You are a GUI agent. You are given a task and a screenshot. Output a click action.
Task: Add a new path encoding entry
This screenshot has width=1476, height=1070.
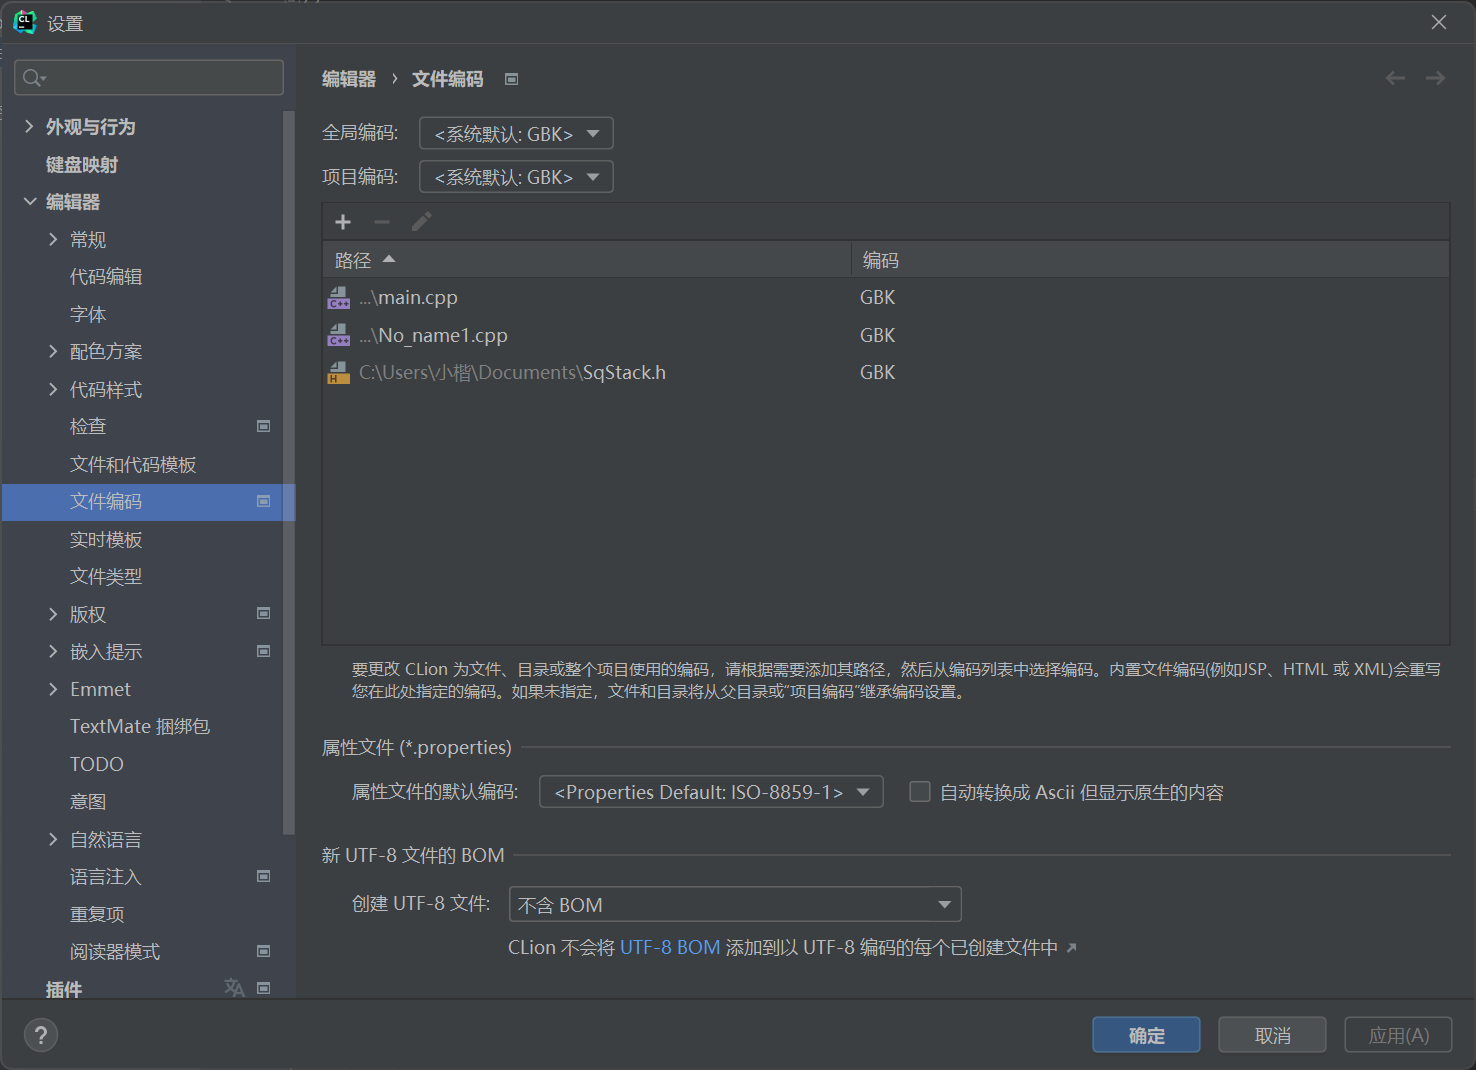[x=343, y=222]
